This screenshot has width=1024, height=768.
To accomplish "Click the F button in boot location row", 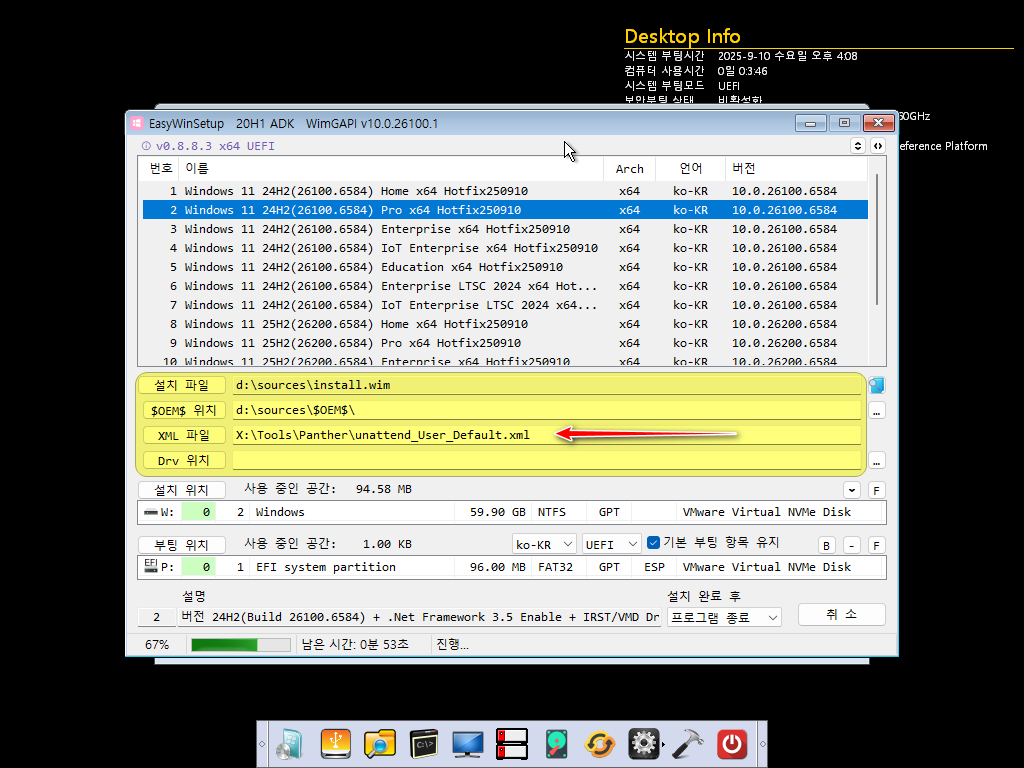I will pyautogui.click(x=876, y=545).
